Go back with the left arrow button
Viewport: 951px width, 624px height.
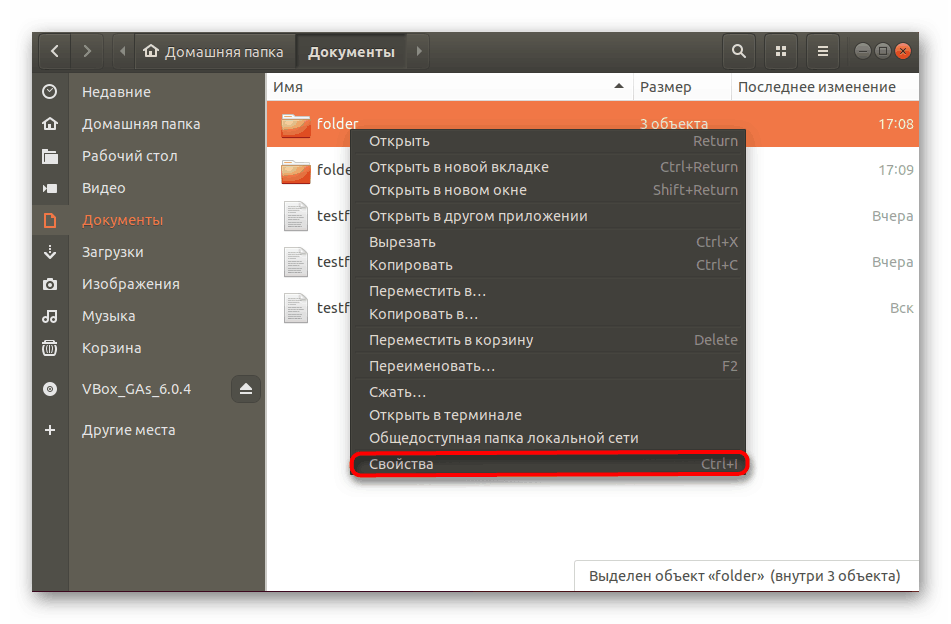pyautogui.click(x=55, y=52)
